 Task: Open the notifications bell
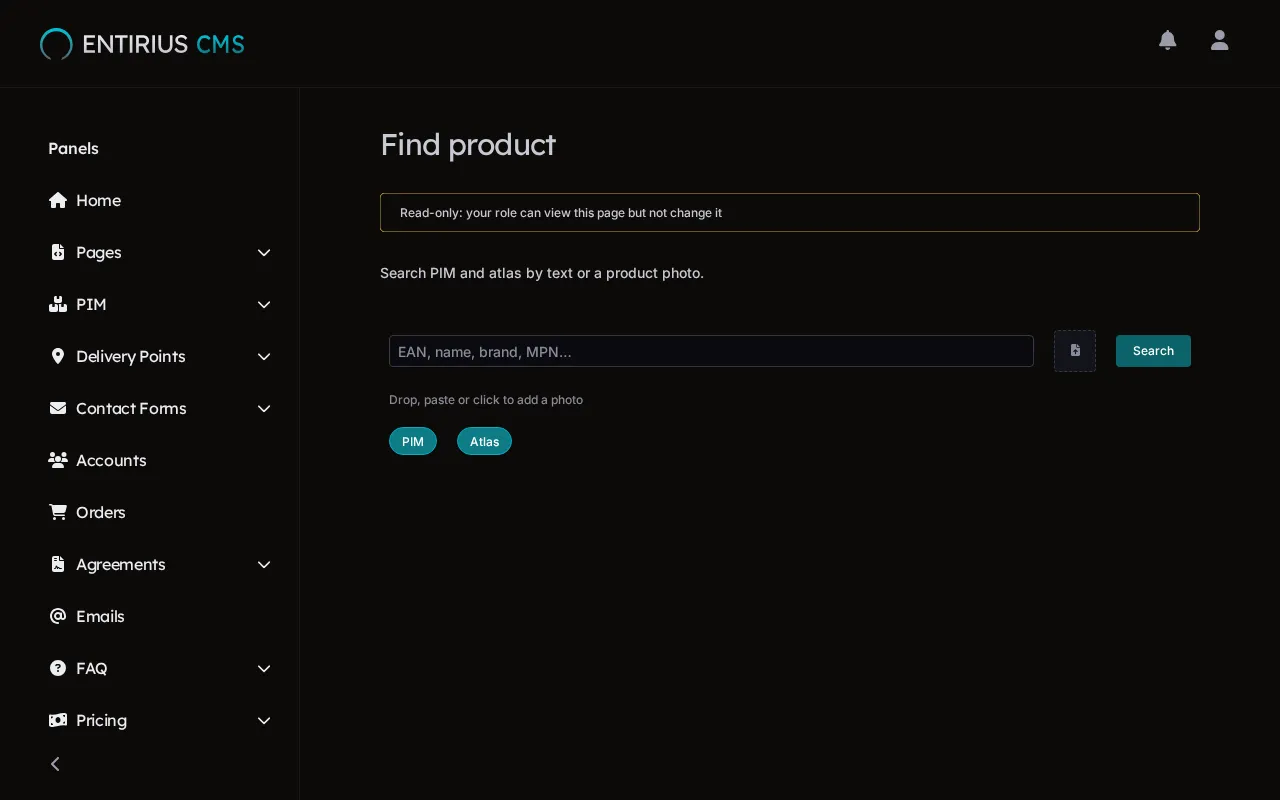[1167, 40]
